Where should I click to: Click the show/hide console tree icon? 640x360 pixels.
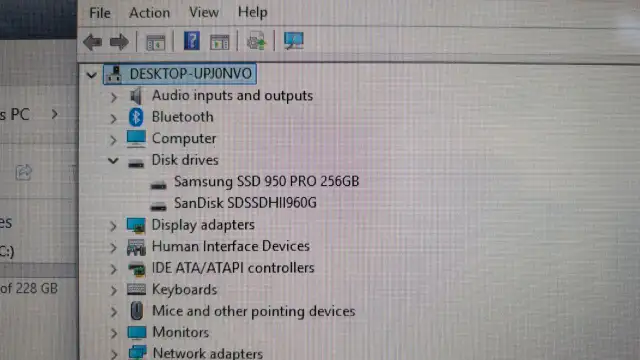coord(156,42)
